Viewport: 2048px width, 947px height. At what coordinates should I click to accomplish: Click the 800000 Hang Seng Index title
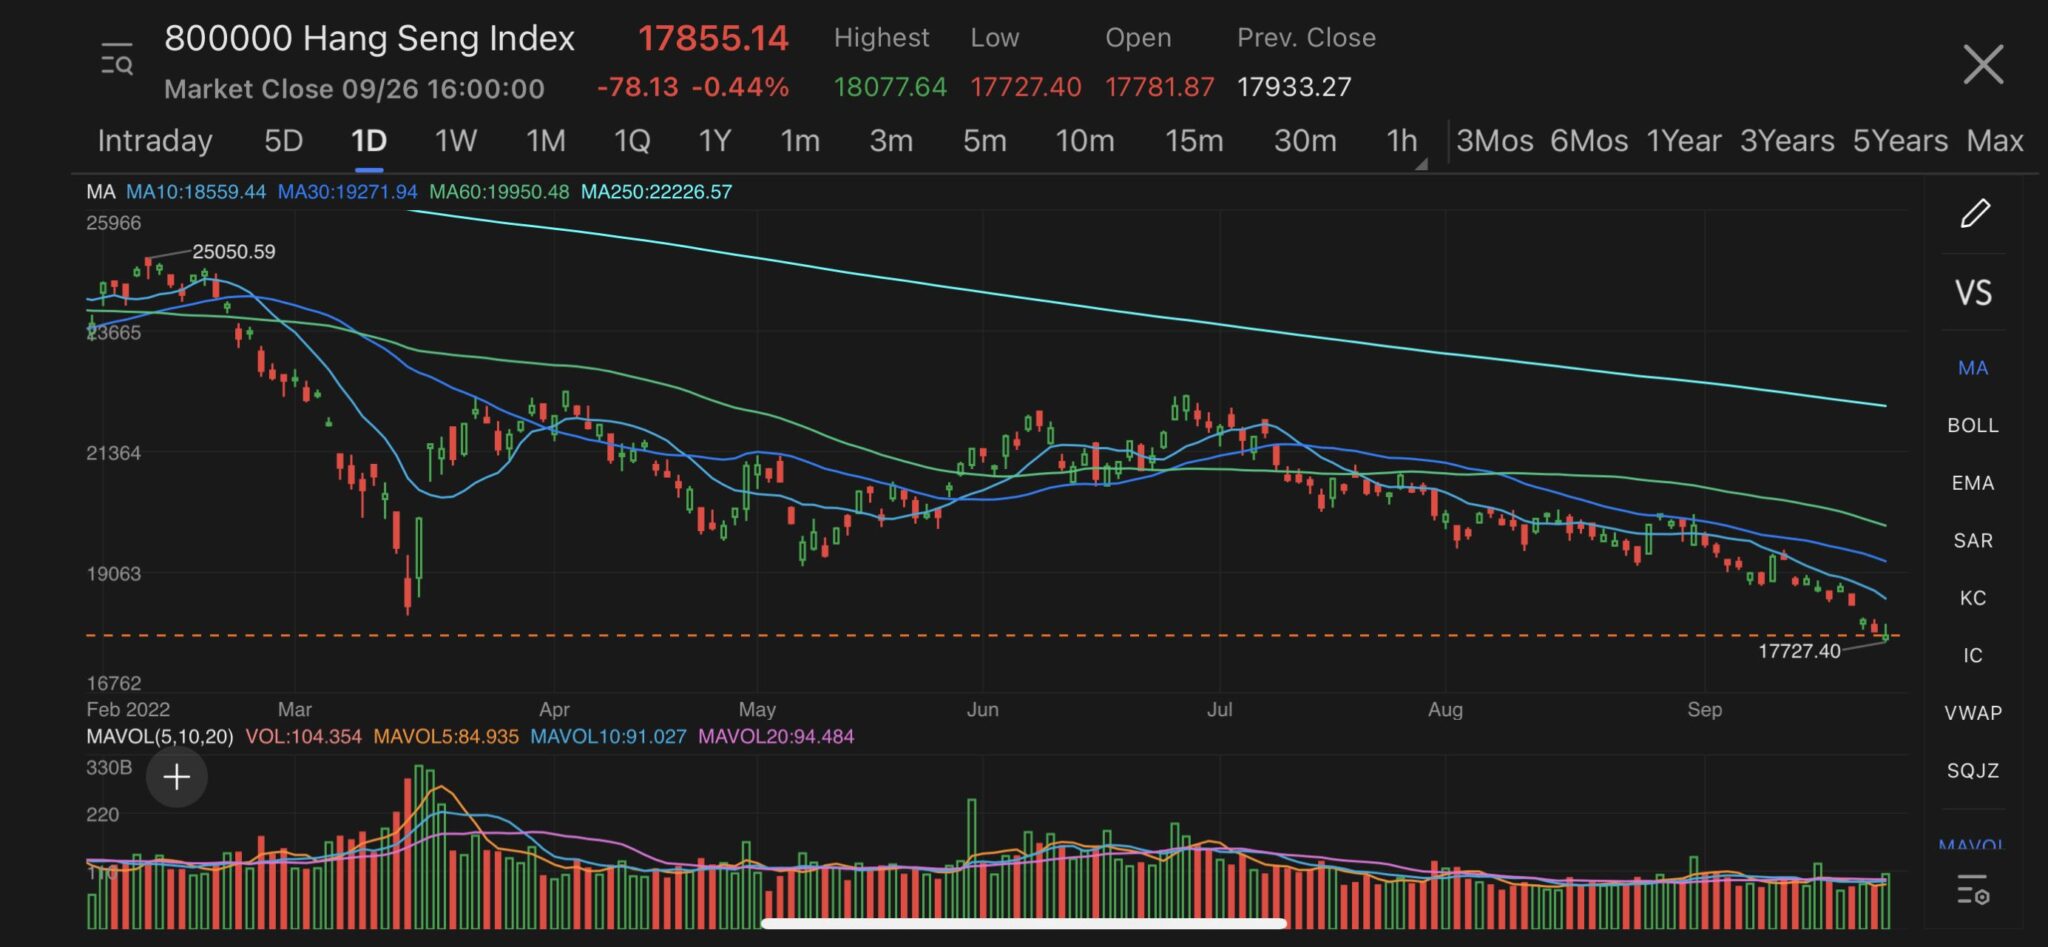(369, 39)
